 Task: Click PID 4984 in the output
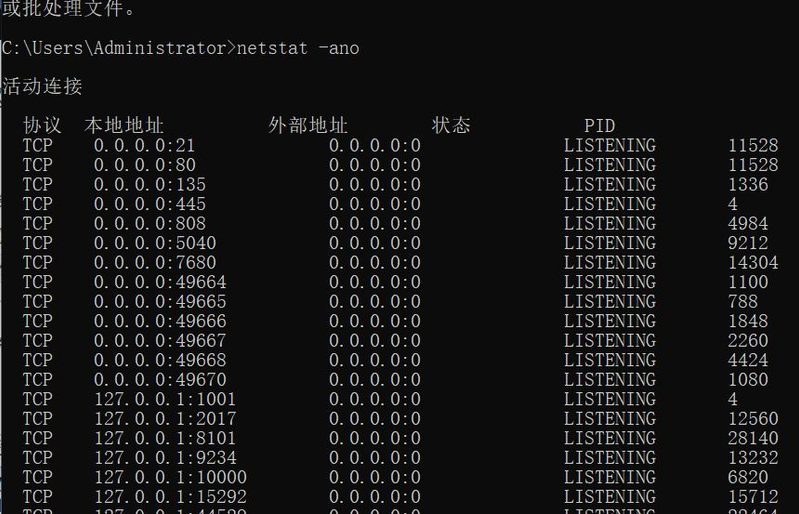tap(748, 223)
